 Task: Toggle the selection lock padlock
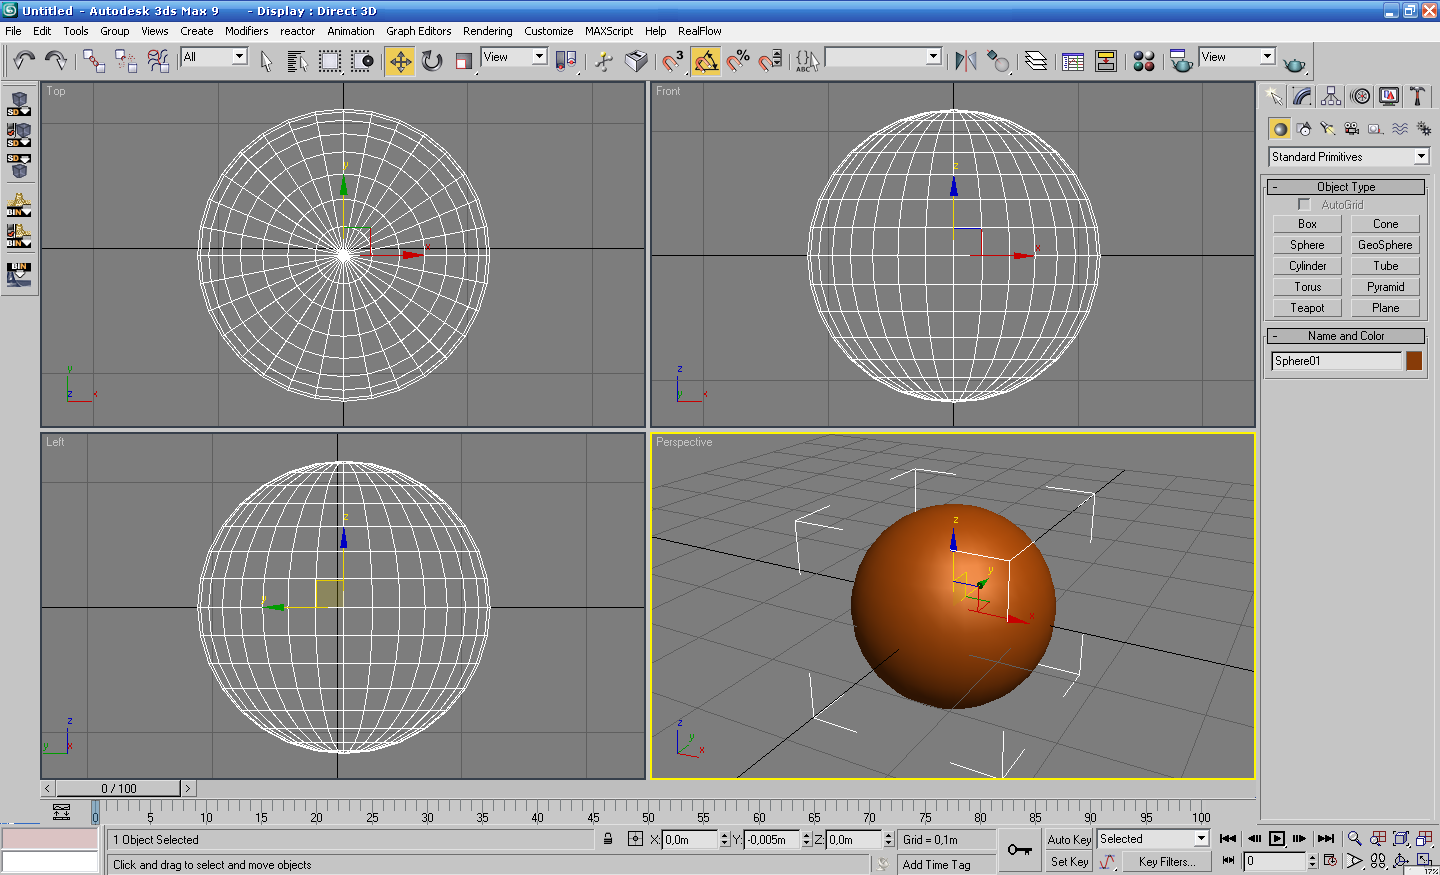tap(608, 839)
